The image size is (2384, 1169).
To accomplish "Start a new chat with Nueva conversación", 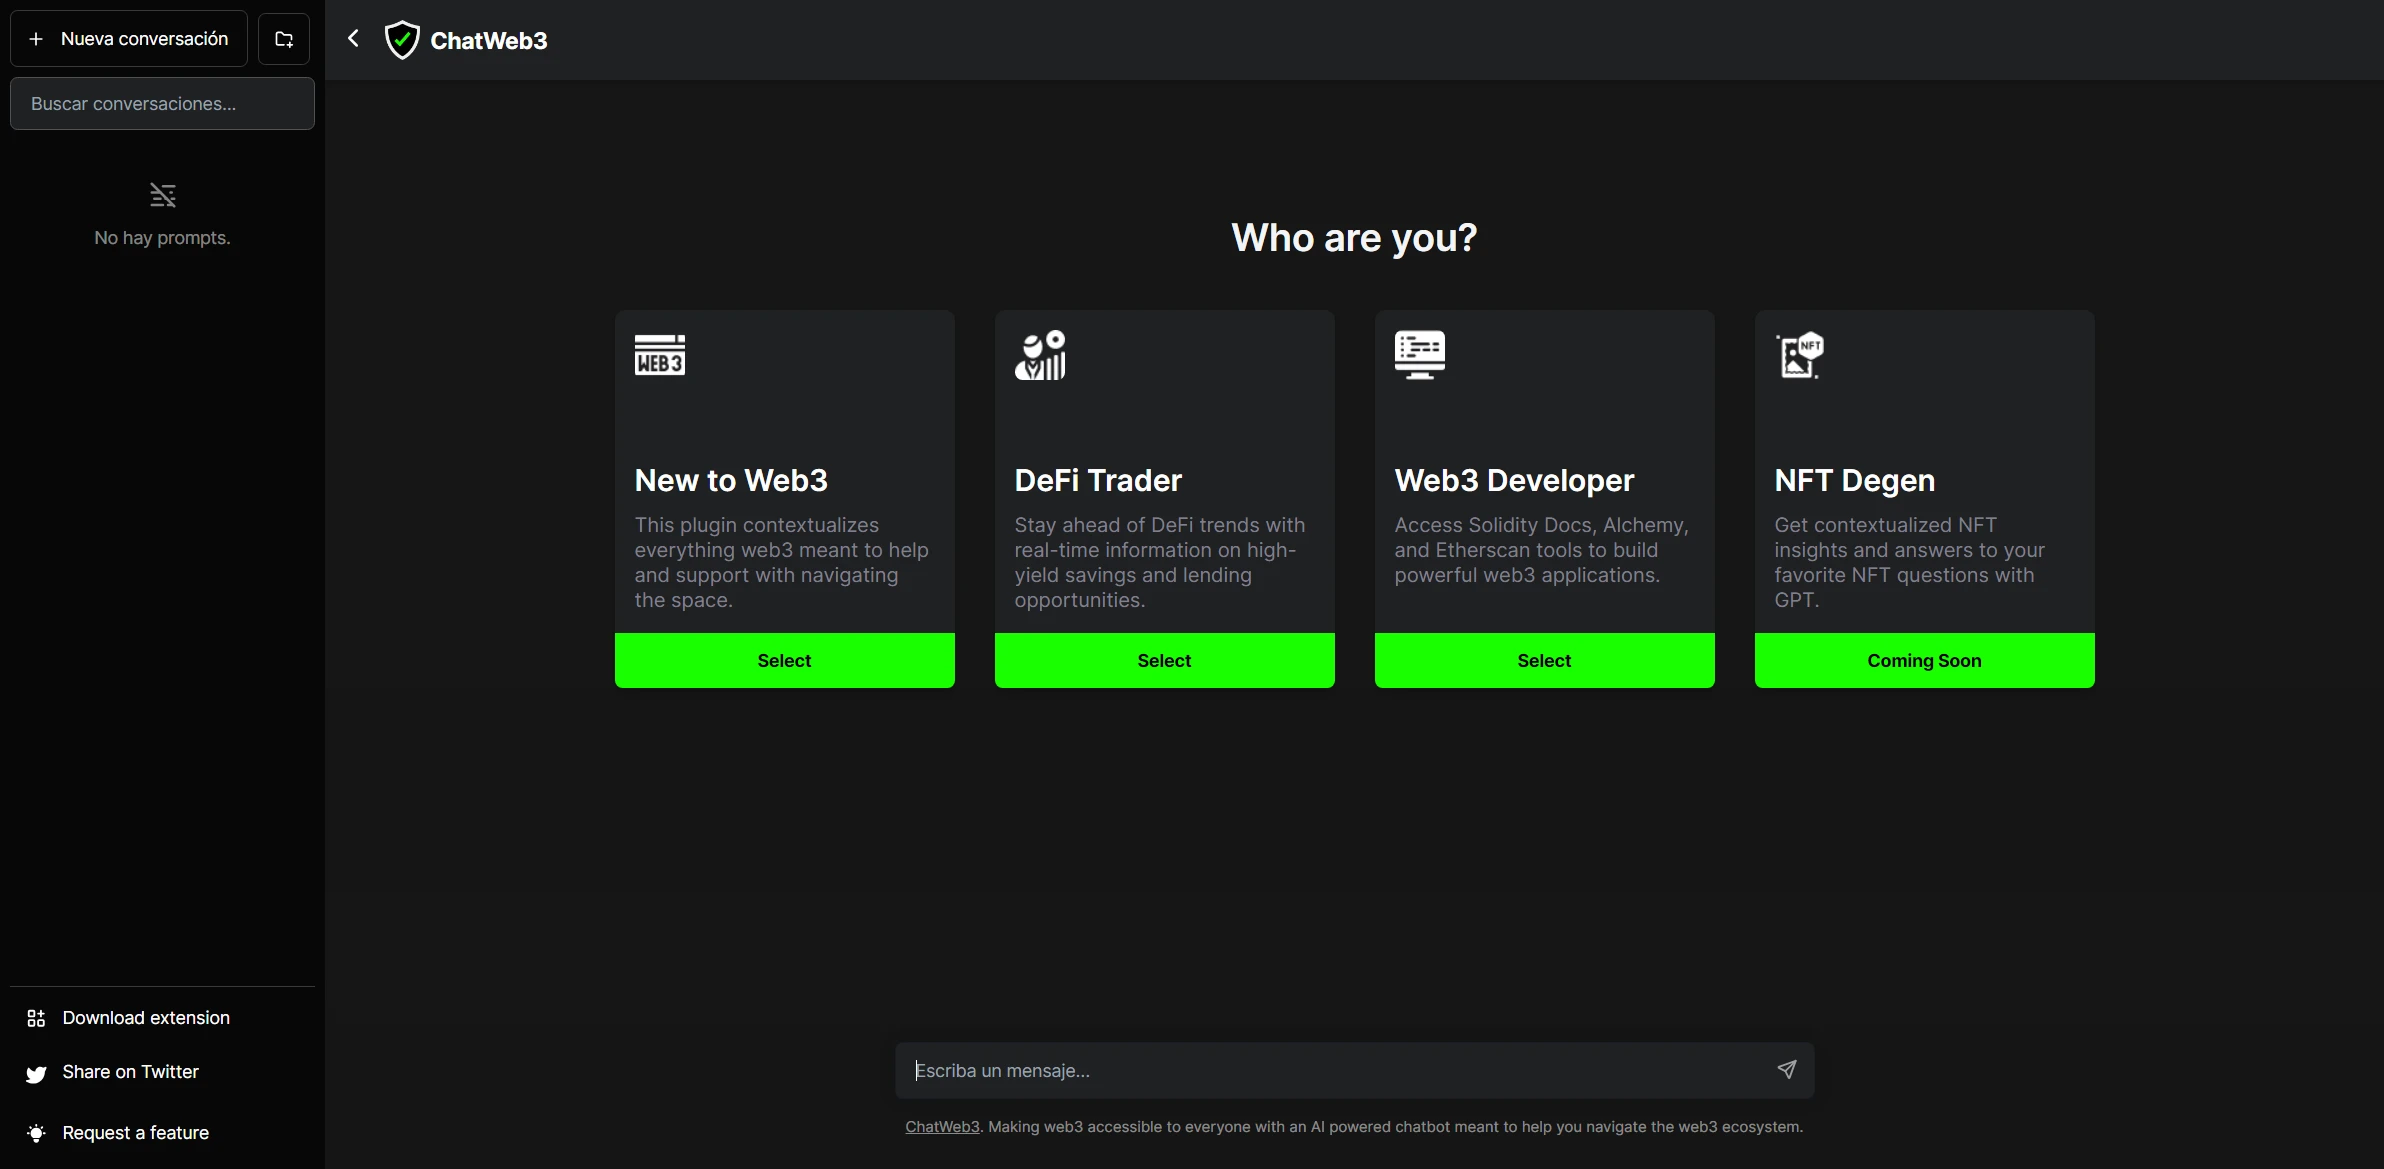I will click(129, 39).
